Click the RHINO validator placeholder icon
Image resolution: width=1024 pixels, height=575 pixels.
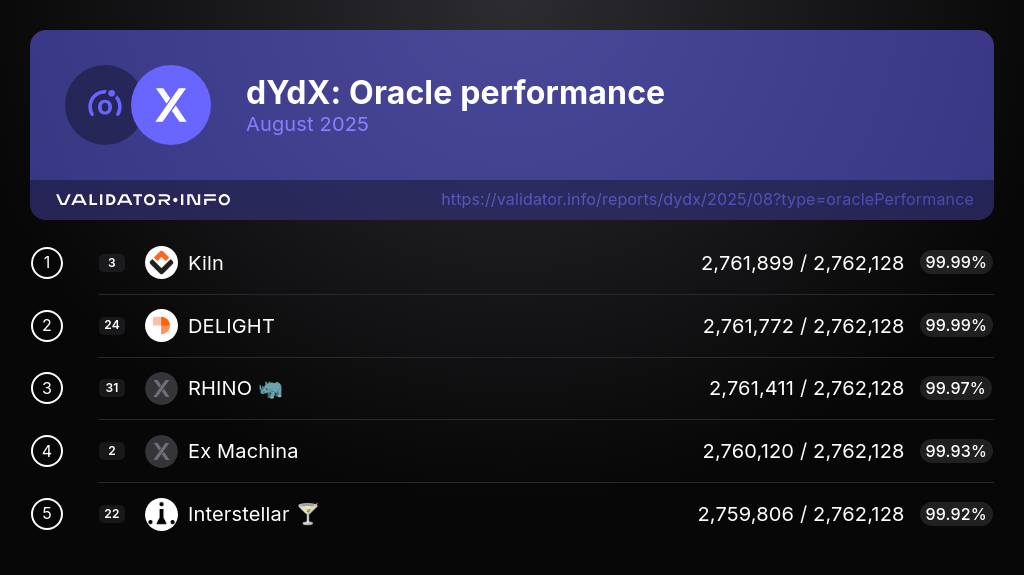(x=161, y=388)
